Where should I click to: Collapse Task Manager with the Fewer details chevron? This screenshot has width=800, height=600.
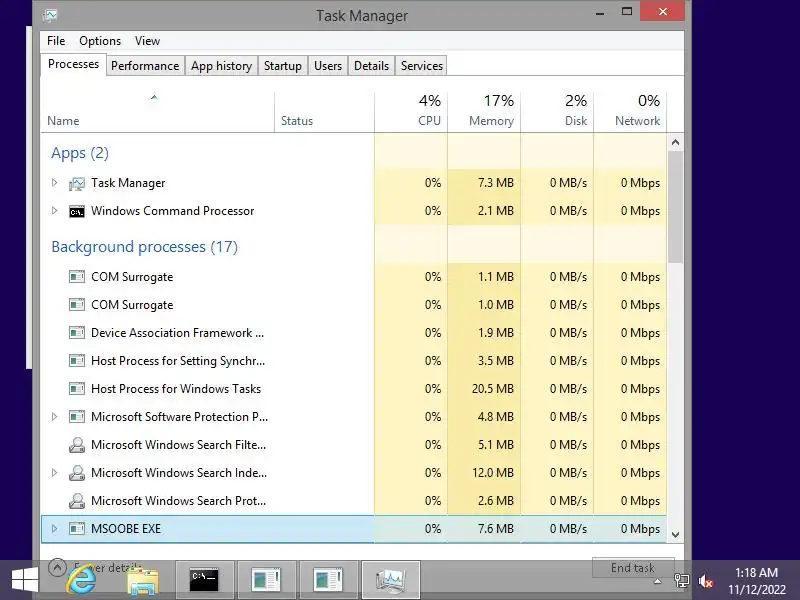(x=57, y=567)
